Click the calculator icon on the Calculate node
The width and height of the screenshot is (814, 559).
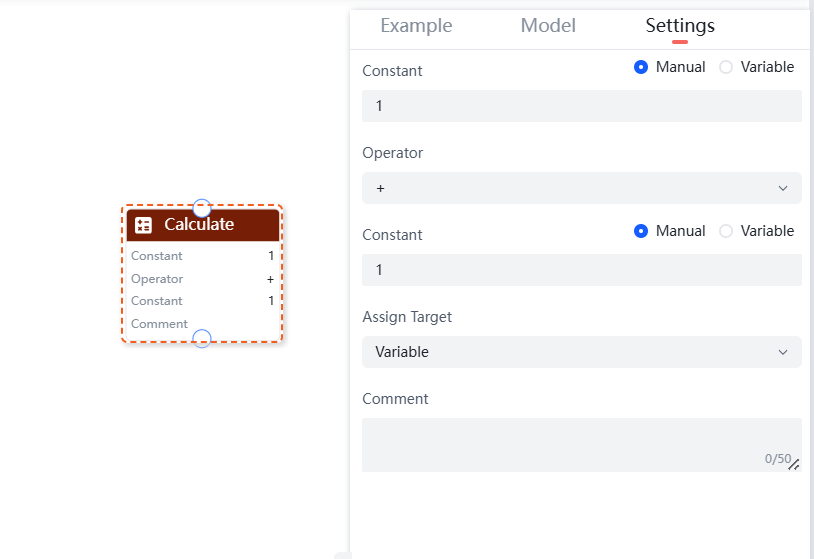143,225
